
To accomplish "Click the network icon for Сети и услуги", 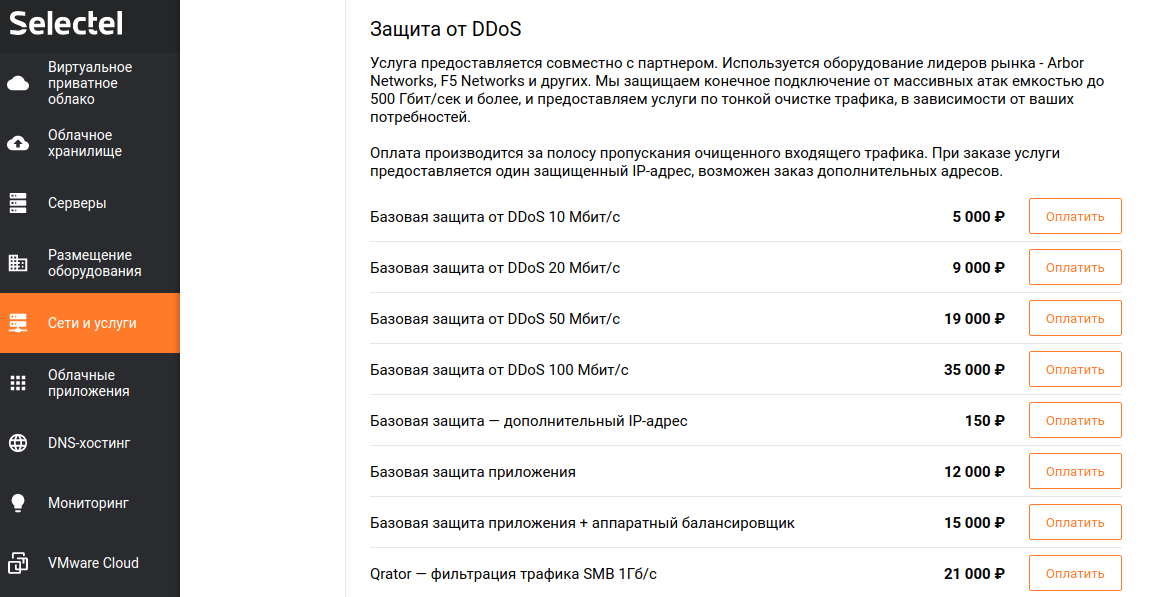I will click(x=18, y=323).
